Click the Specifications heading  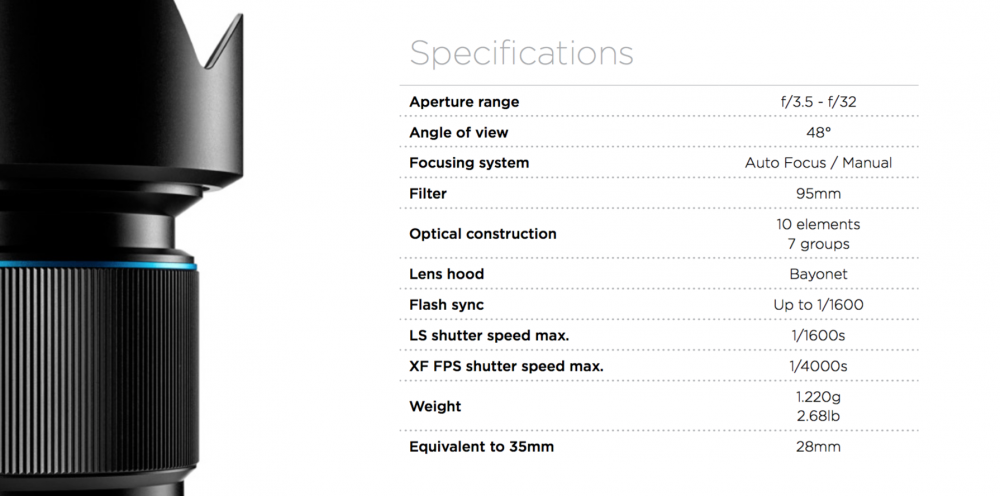click(521, 55)
